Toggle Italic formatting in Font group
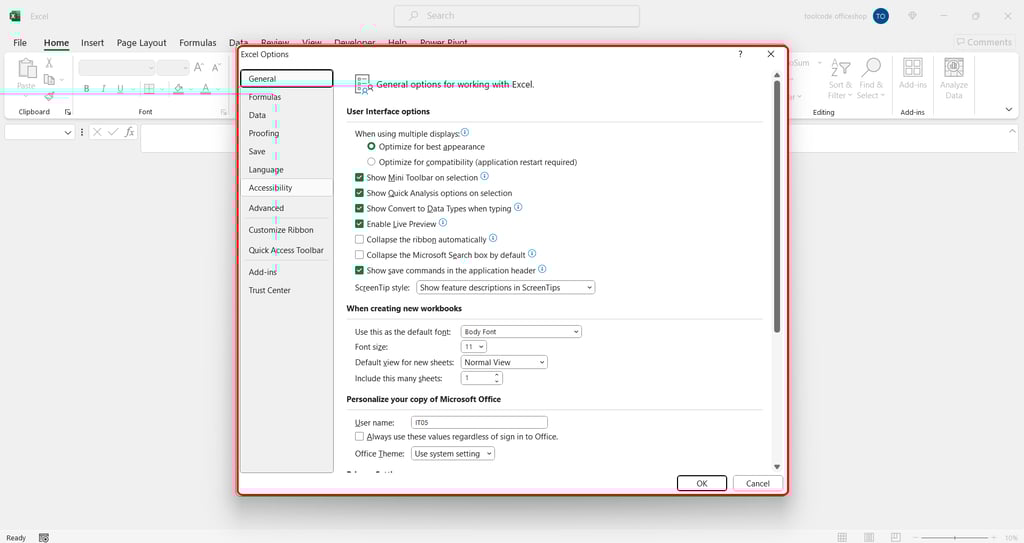 (103, 88)
